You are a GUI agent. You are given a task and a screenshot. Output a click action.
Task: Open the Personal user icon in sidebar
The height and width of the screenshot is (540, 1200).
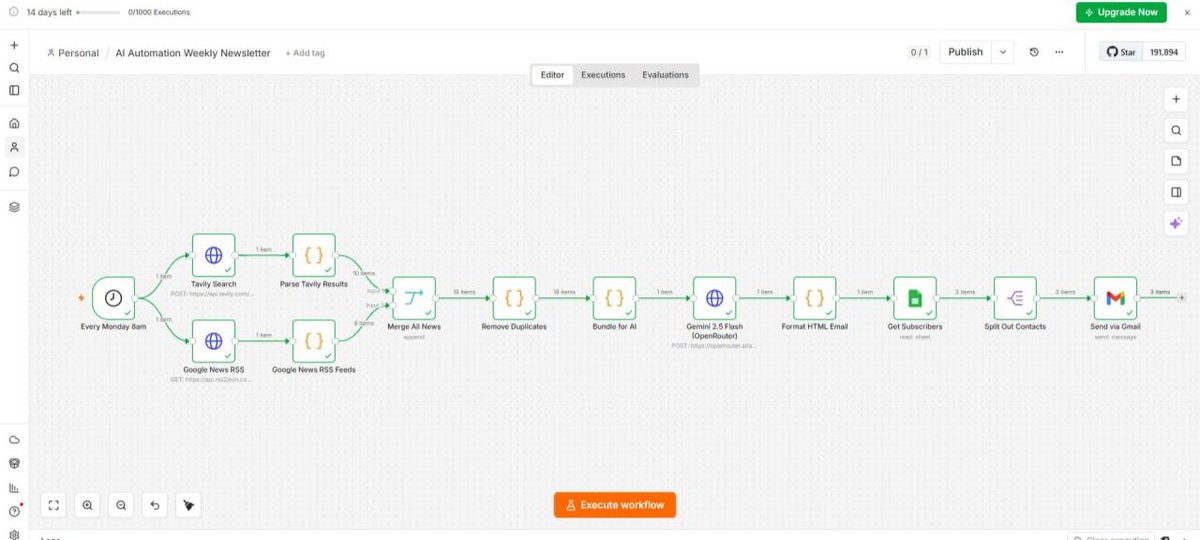(x=14, y=147)
